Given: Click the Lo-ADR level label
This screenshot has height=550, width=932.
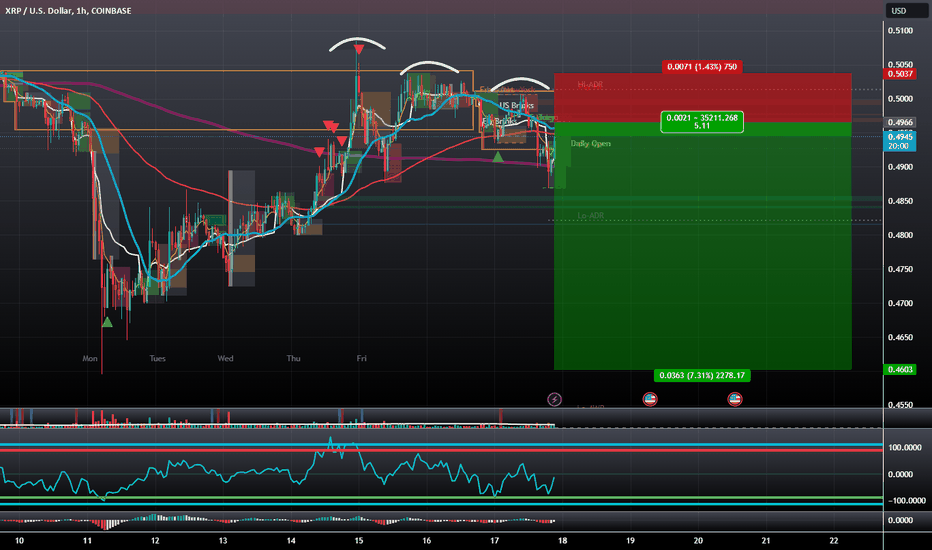Looking at the screenshot, I should (x=590, y=215).
